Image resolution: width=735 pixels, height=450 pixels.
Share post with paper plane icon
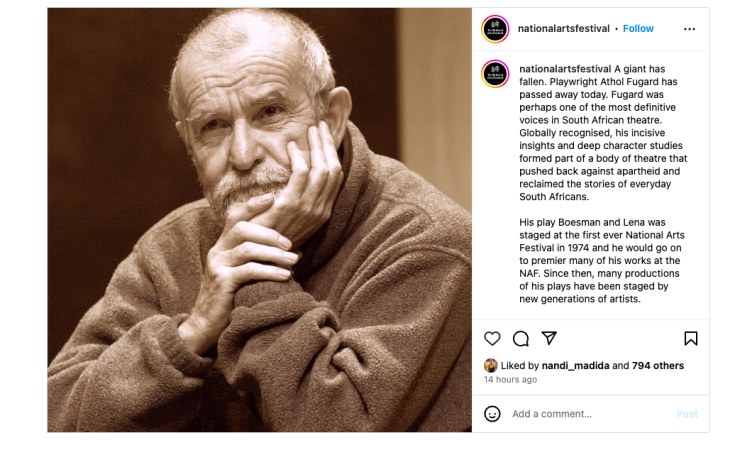click(x=548, y=338)
